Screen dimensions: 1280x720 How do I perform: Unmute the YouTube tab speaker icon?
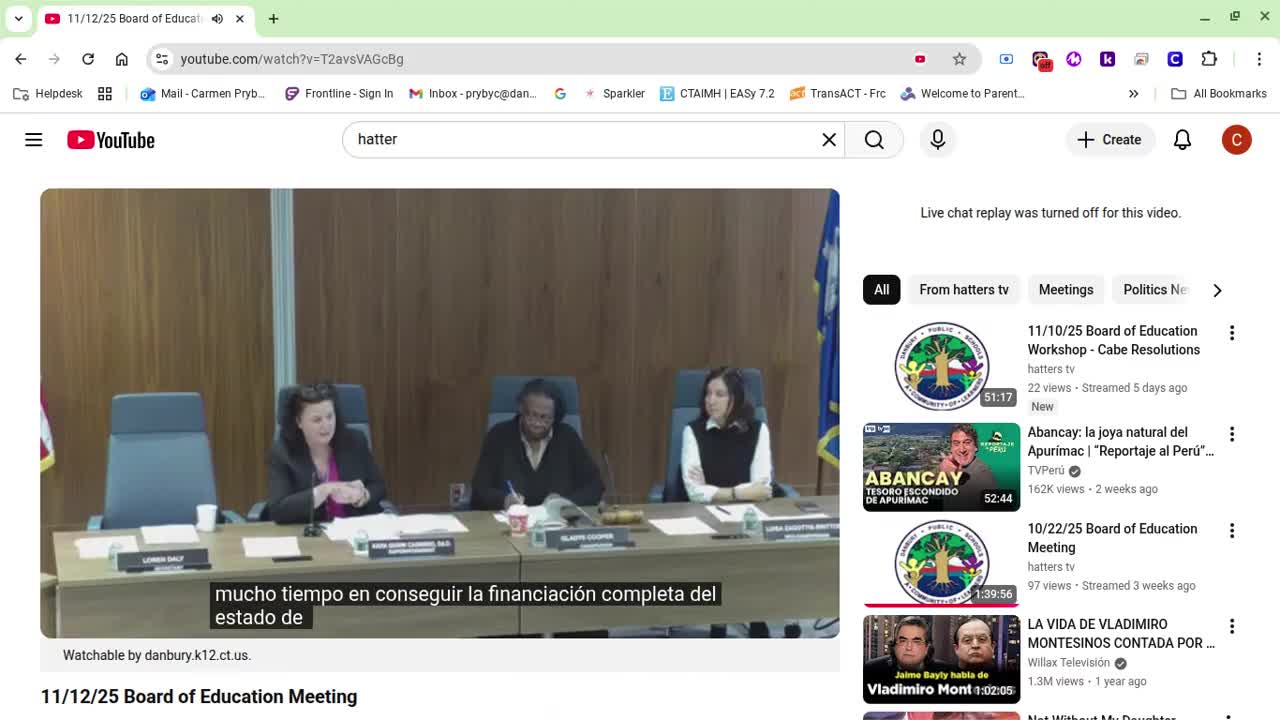click(x=217, y=18)
